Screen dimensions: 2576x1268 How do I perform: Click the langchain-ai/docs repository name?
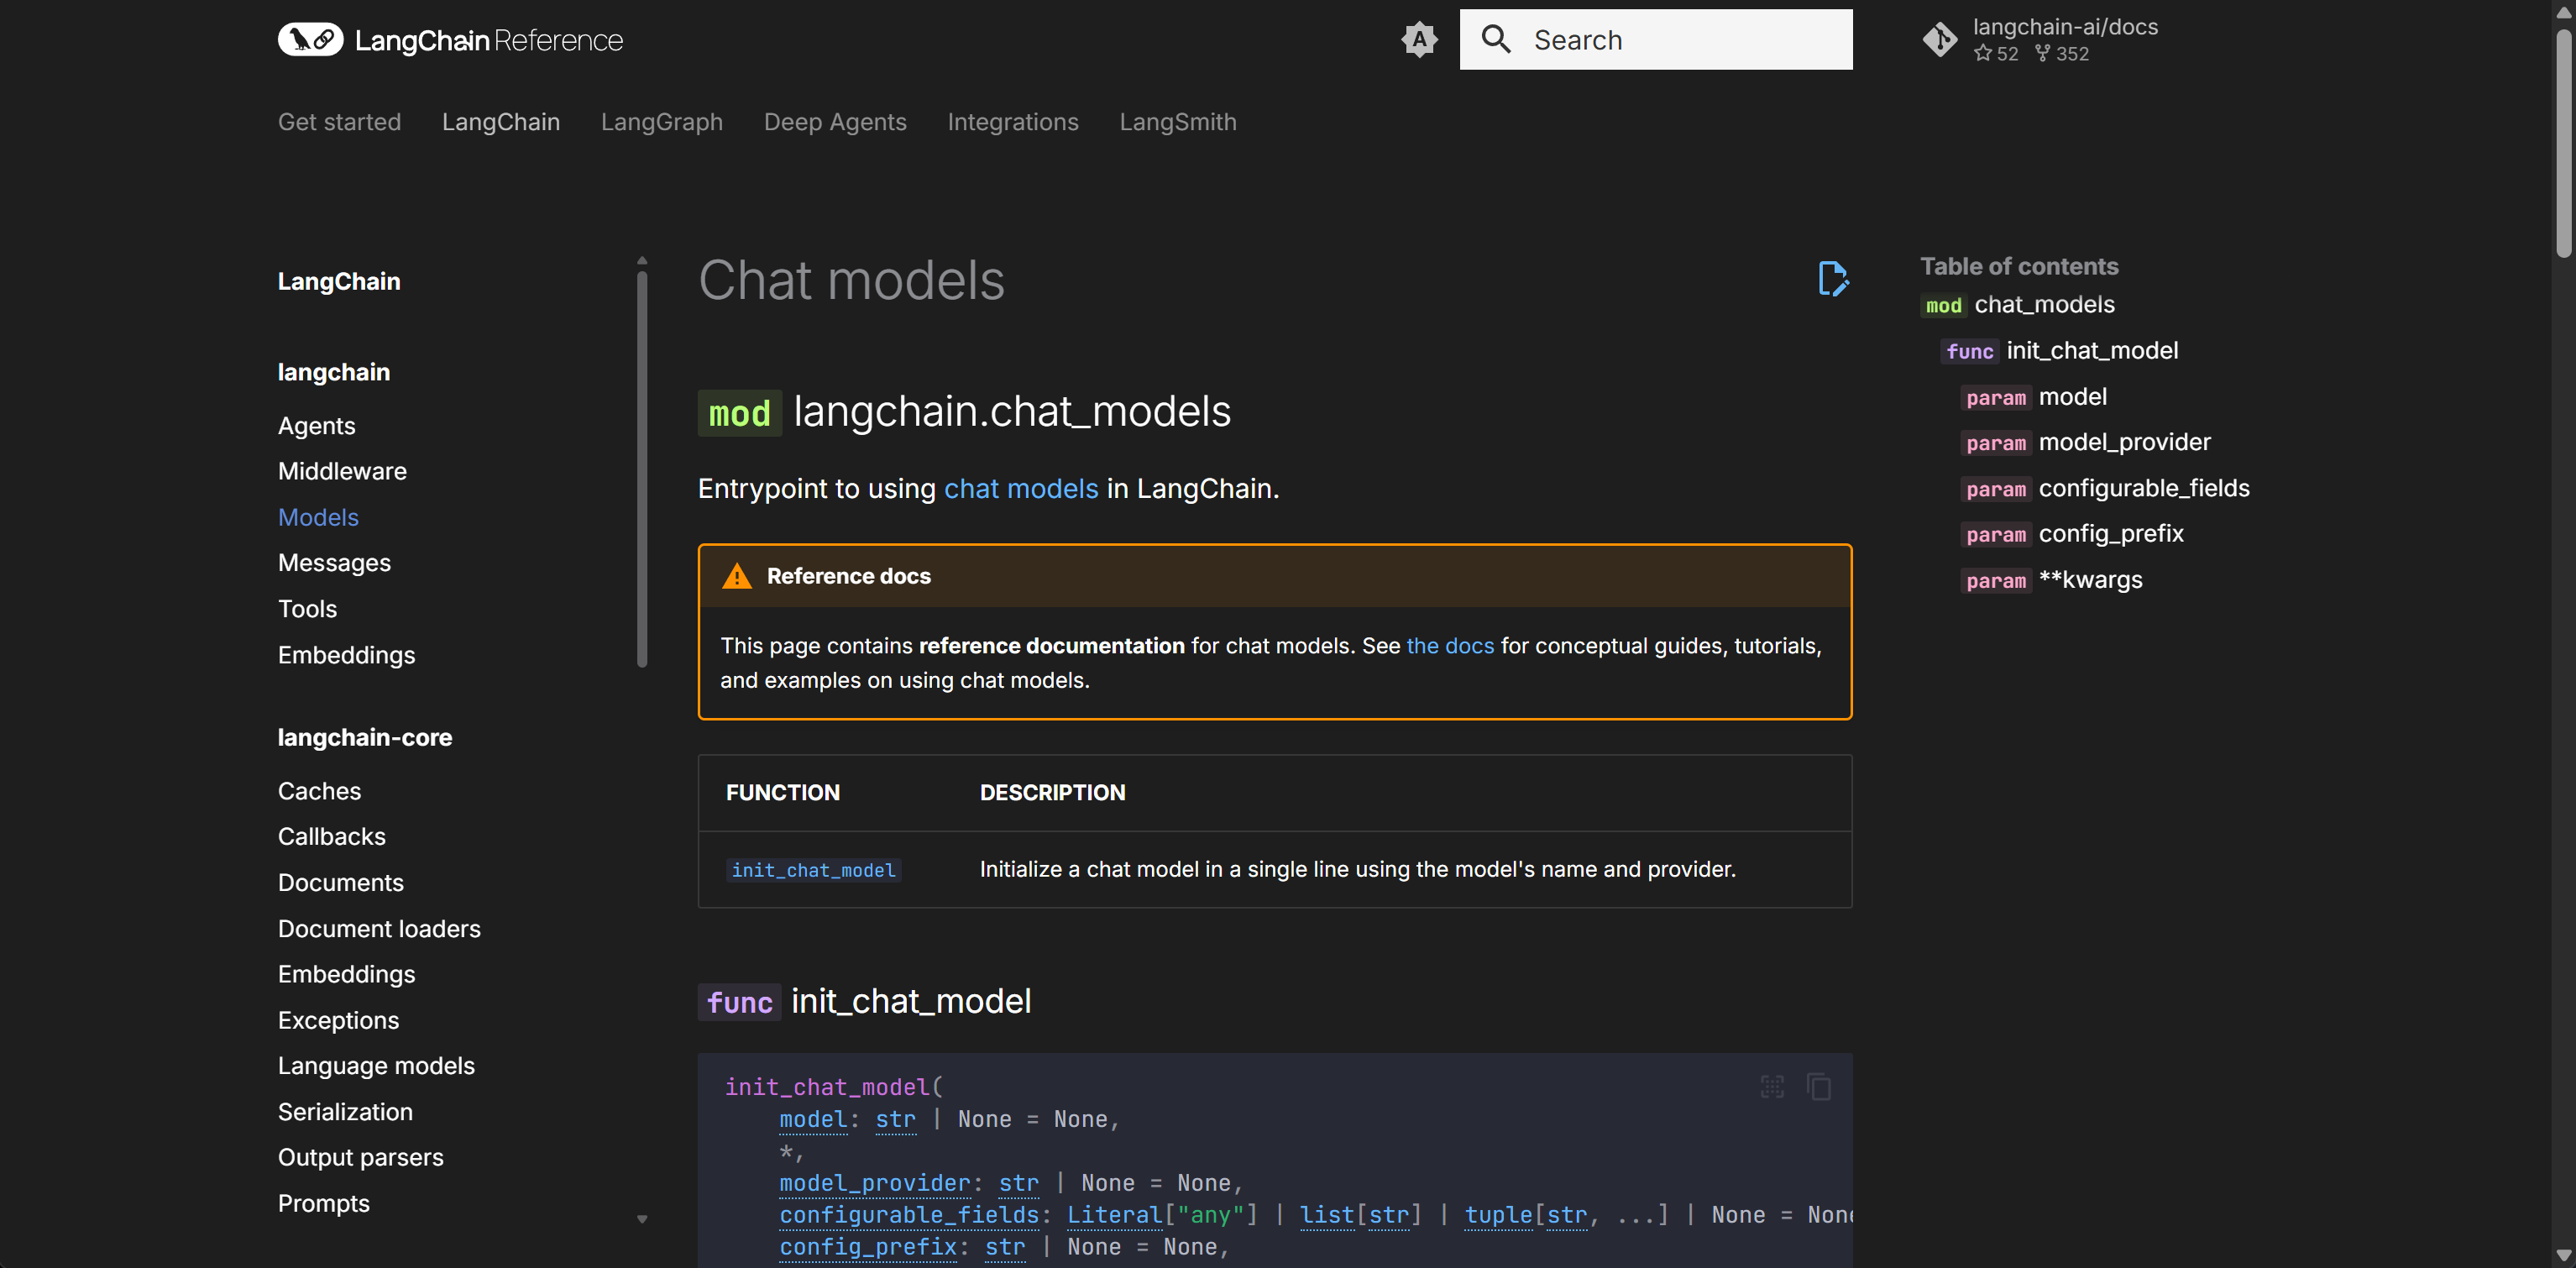tap(2065, 27)
